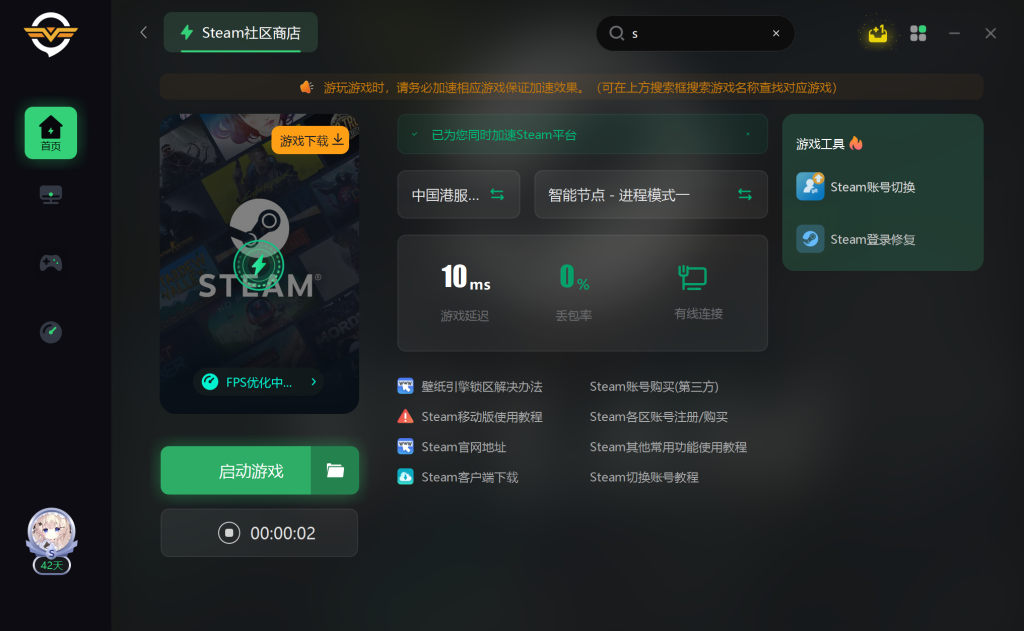Open the Steam各区账号注册/购买 link

[658, 417]
